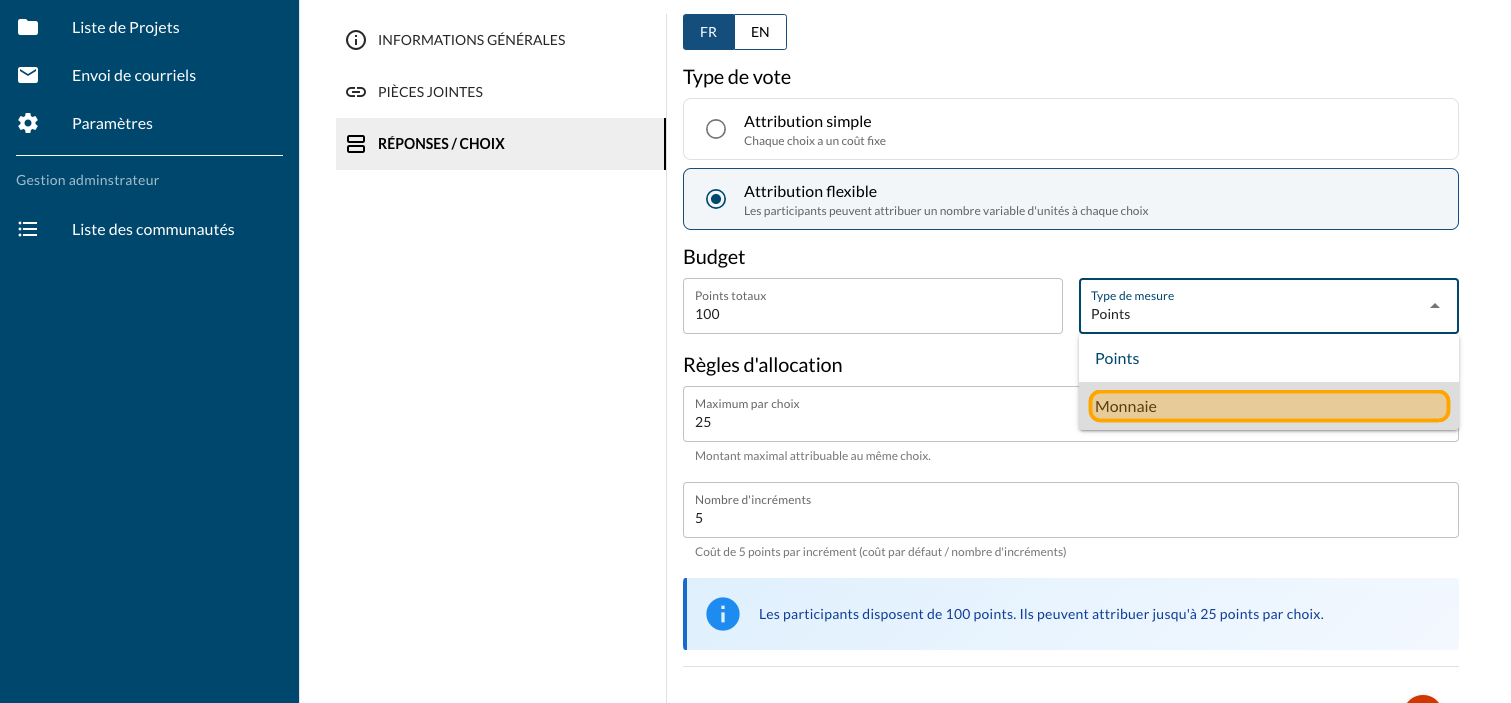The height and width of the screenshot is (703, 1511).
Task: Click the info icon next to Informations générales
Action: click(355, 40)
